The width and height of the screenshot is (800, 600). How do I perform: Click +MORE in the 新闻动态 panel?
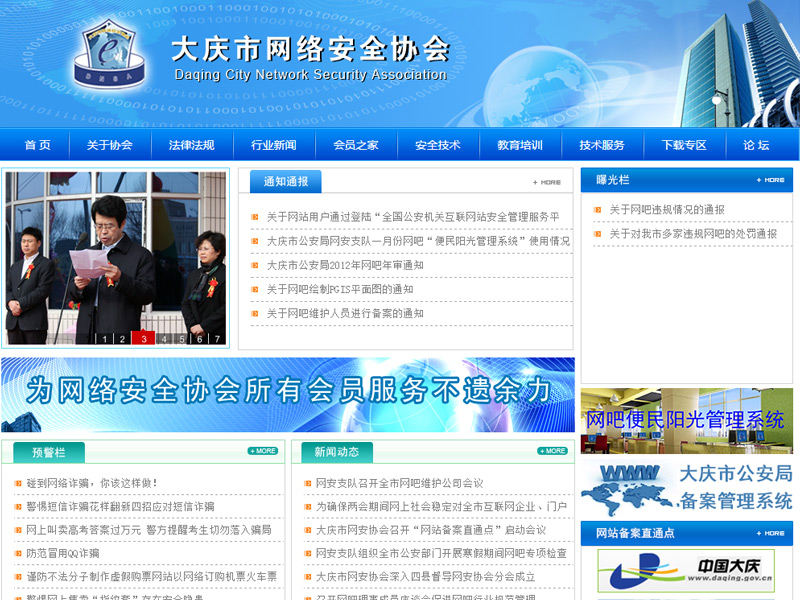tap(551, 450)
